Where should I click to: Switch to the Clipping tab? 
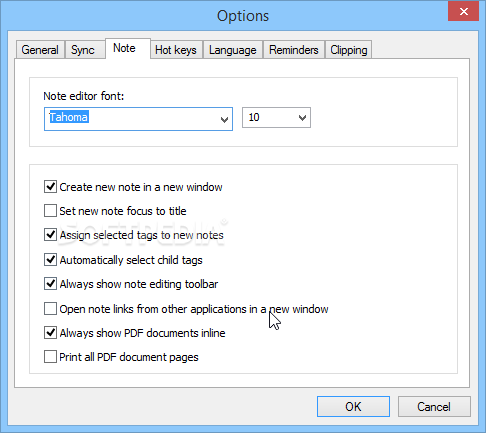point(349,50)
